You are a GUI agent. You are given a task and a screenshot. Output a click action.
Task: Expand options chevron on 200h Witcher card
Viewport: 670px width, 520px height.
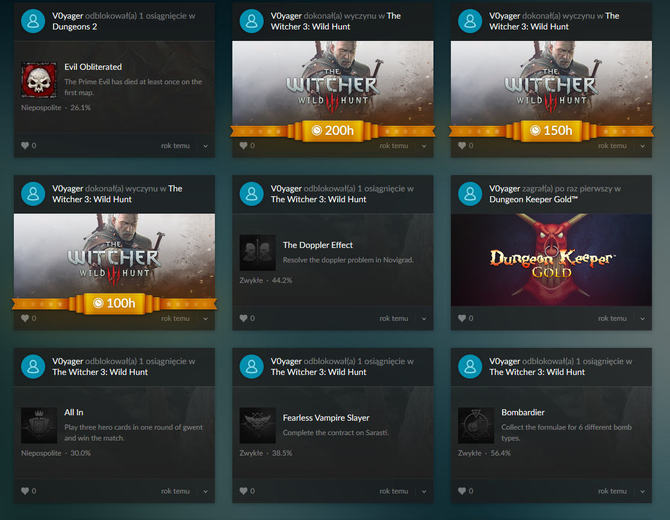(424, 146)
